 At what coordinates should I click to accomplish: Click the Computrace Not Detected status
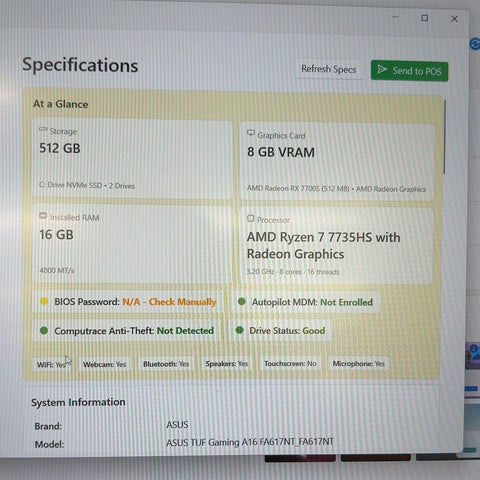[x=185, y=331]
